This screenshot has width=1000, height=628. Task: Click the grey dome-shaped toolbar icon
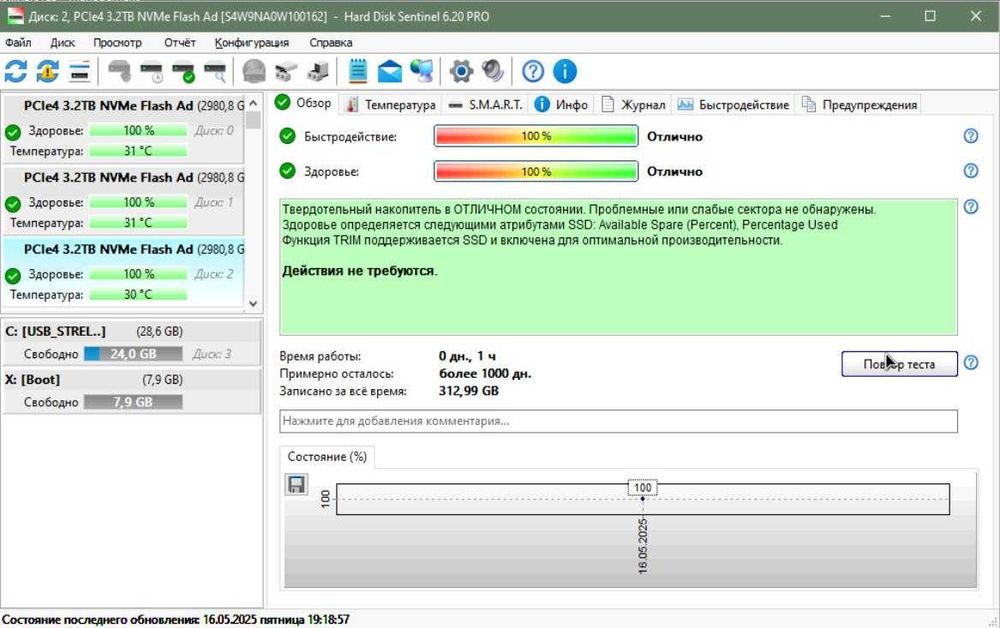click(254, 71)
